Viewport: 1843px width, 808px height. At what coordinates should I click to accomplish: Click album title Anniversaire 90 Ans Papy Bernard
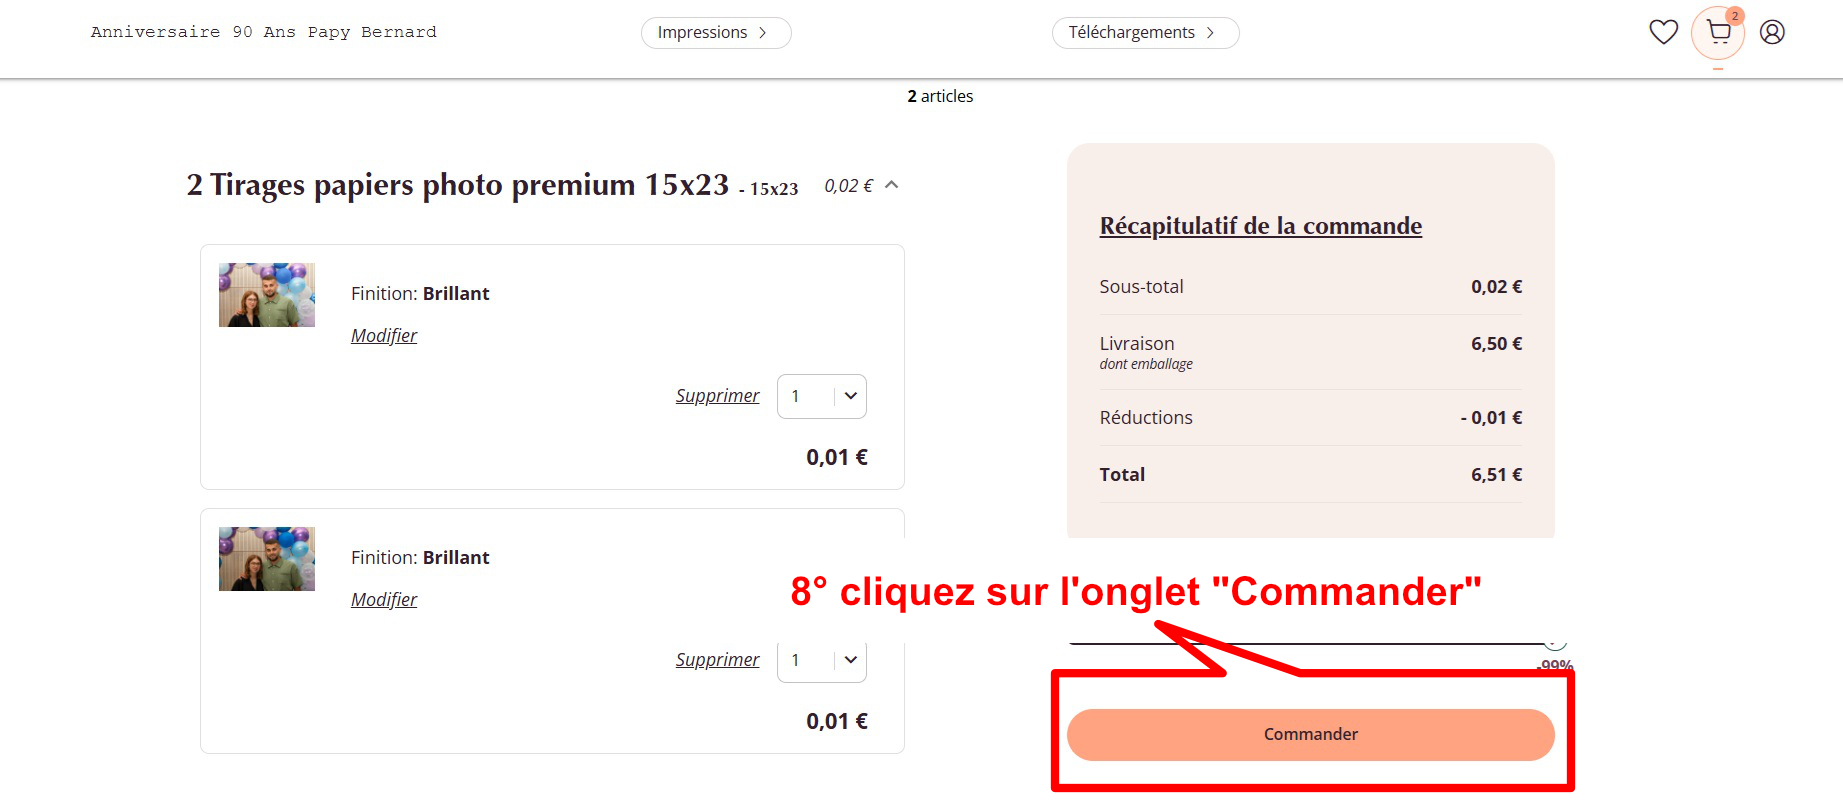(x=264, y=32)
